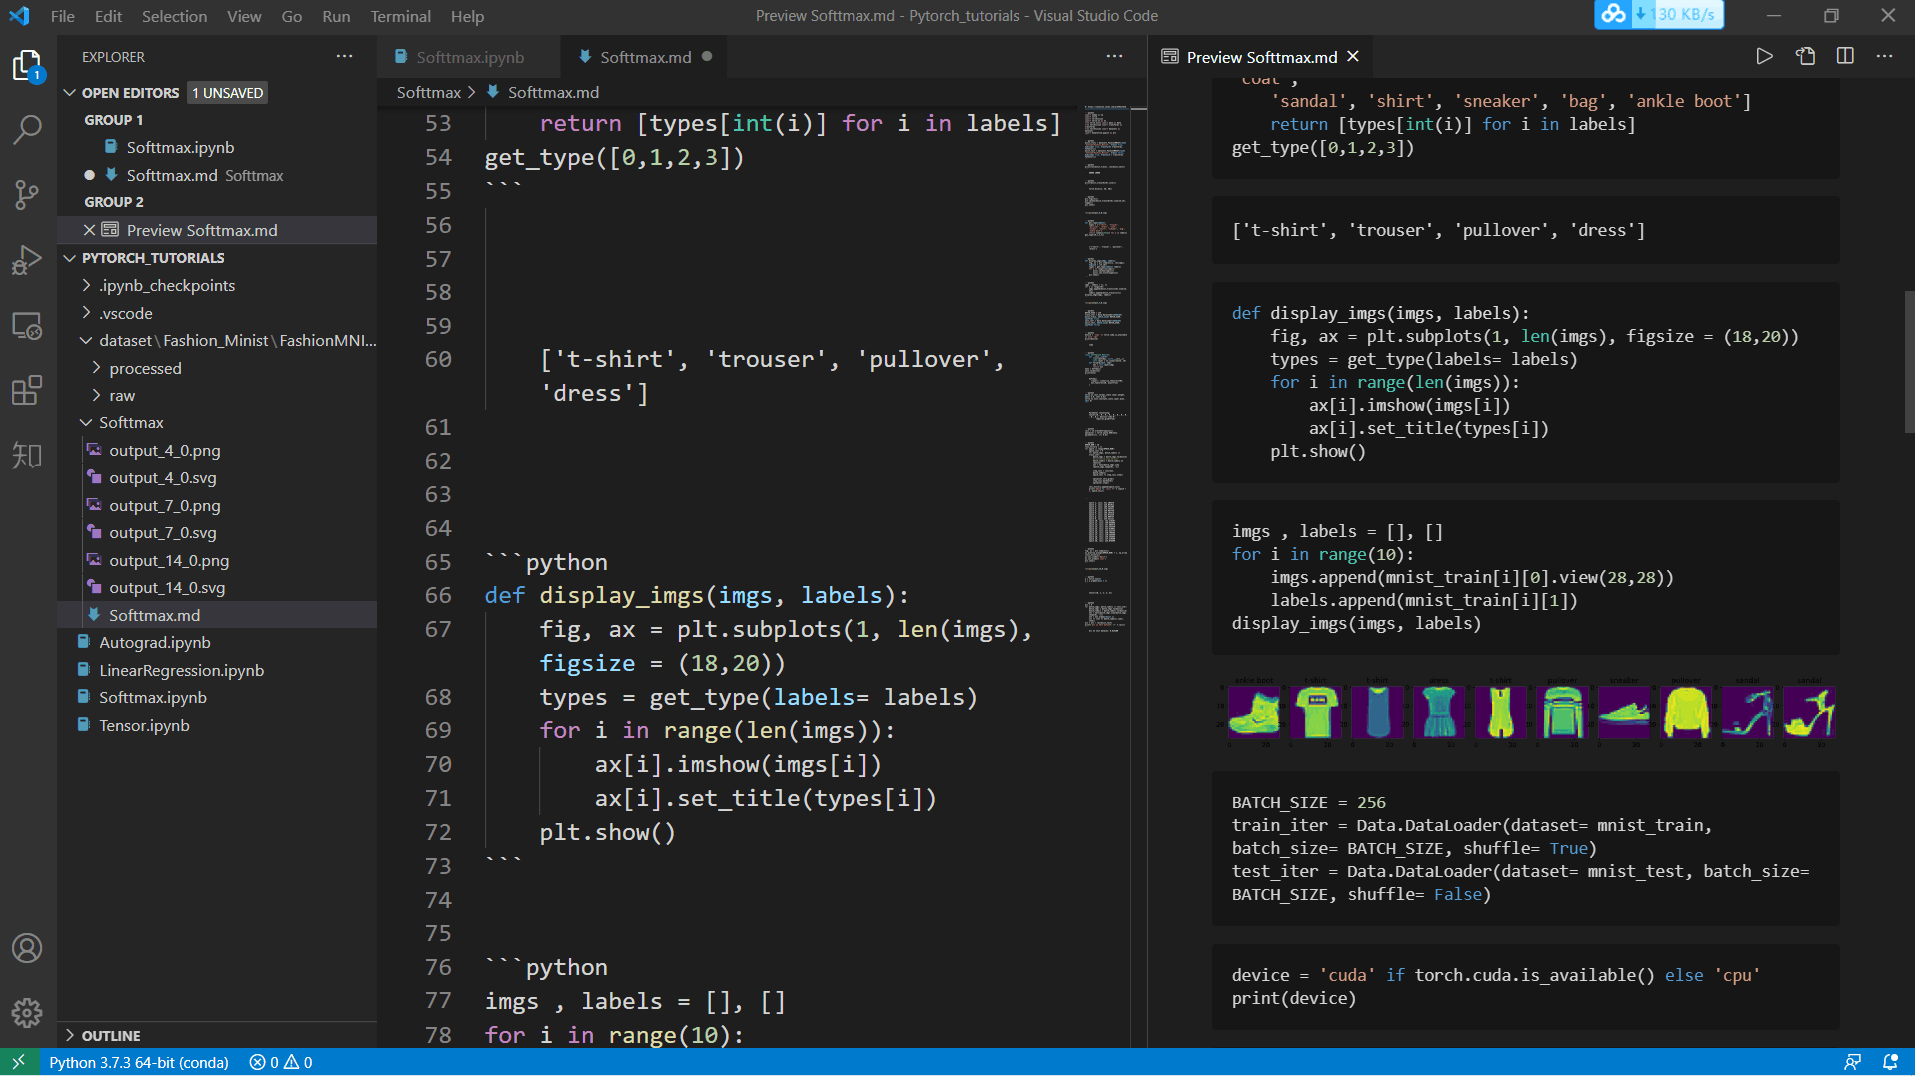Image resolution: width=1915 pixels, height=1076 pixels.
Task: Open errors and warnings in status bar
Action: tap(281, 1062)
